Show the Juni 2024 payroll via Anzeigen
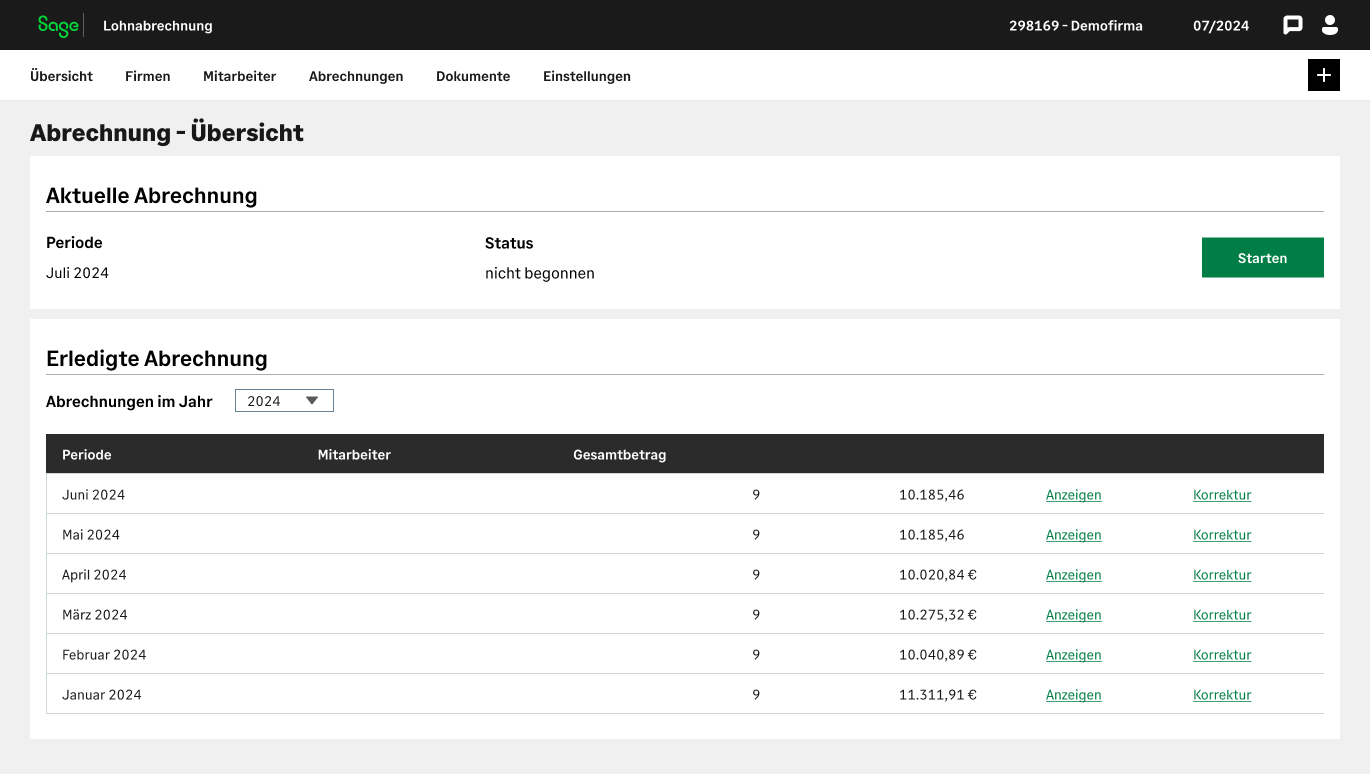Image resolution: width=1370 pixels, height=774 pixels. pyautogui.click(x=1073, y=495)
